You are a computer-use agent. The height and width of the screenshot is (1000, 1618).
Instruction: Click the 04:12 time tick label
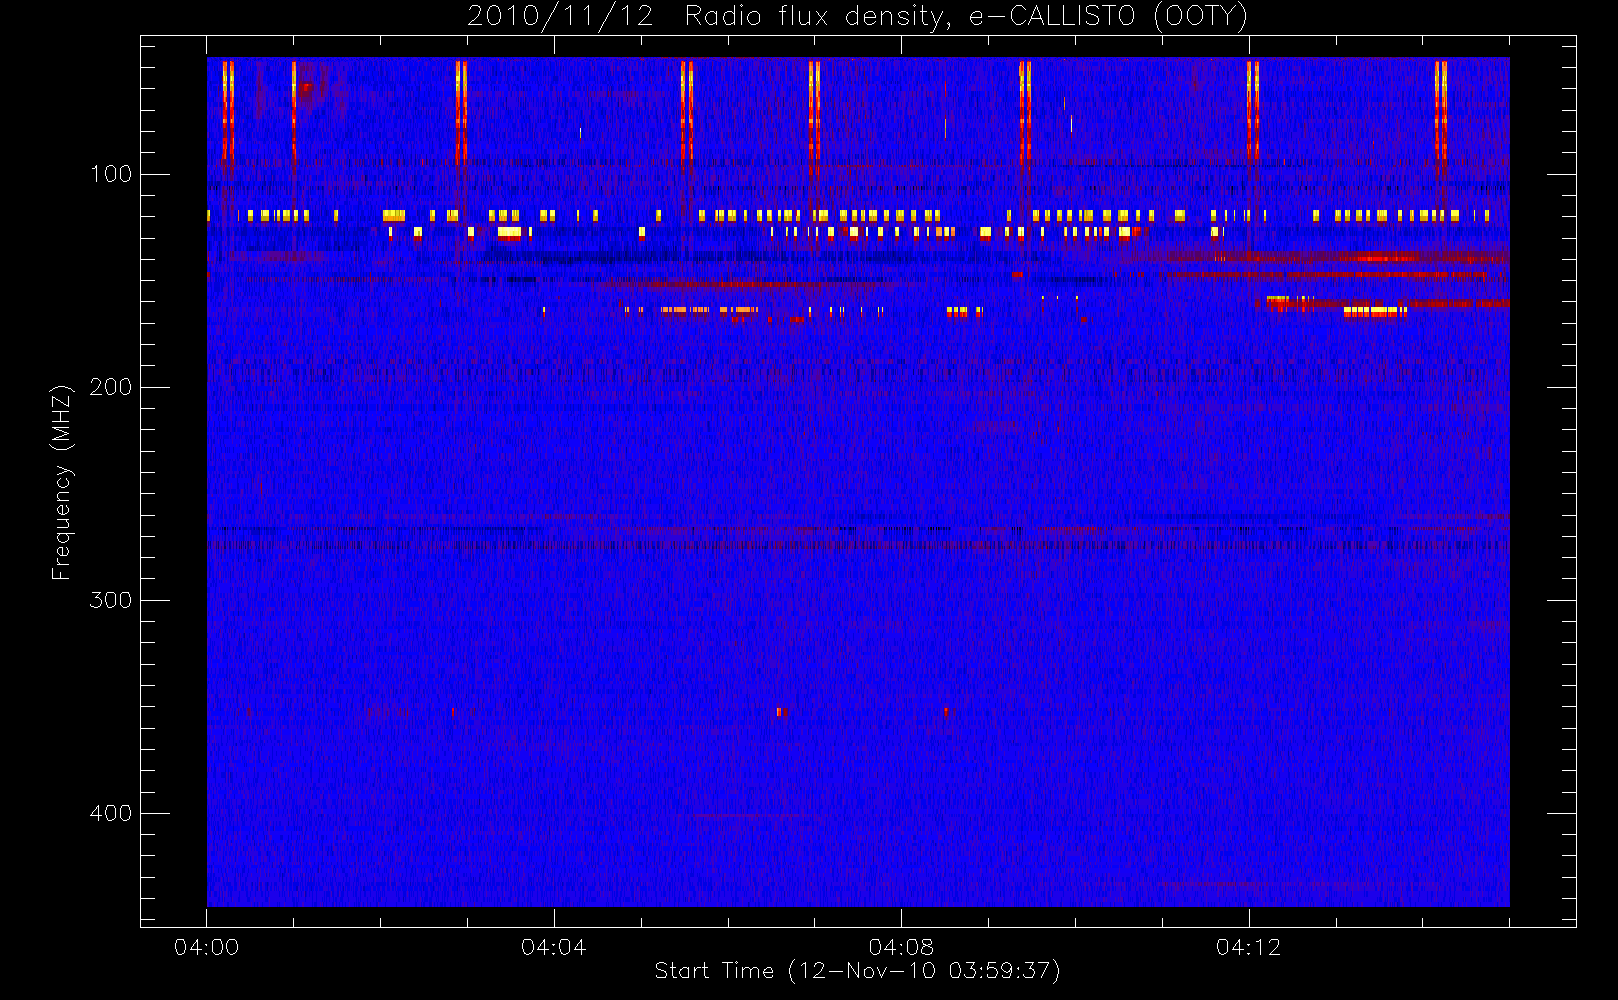click(x=1248, y=947)
